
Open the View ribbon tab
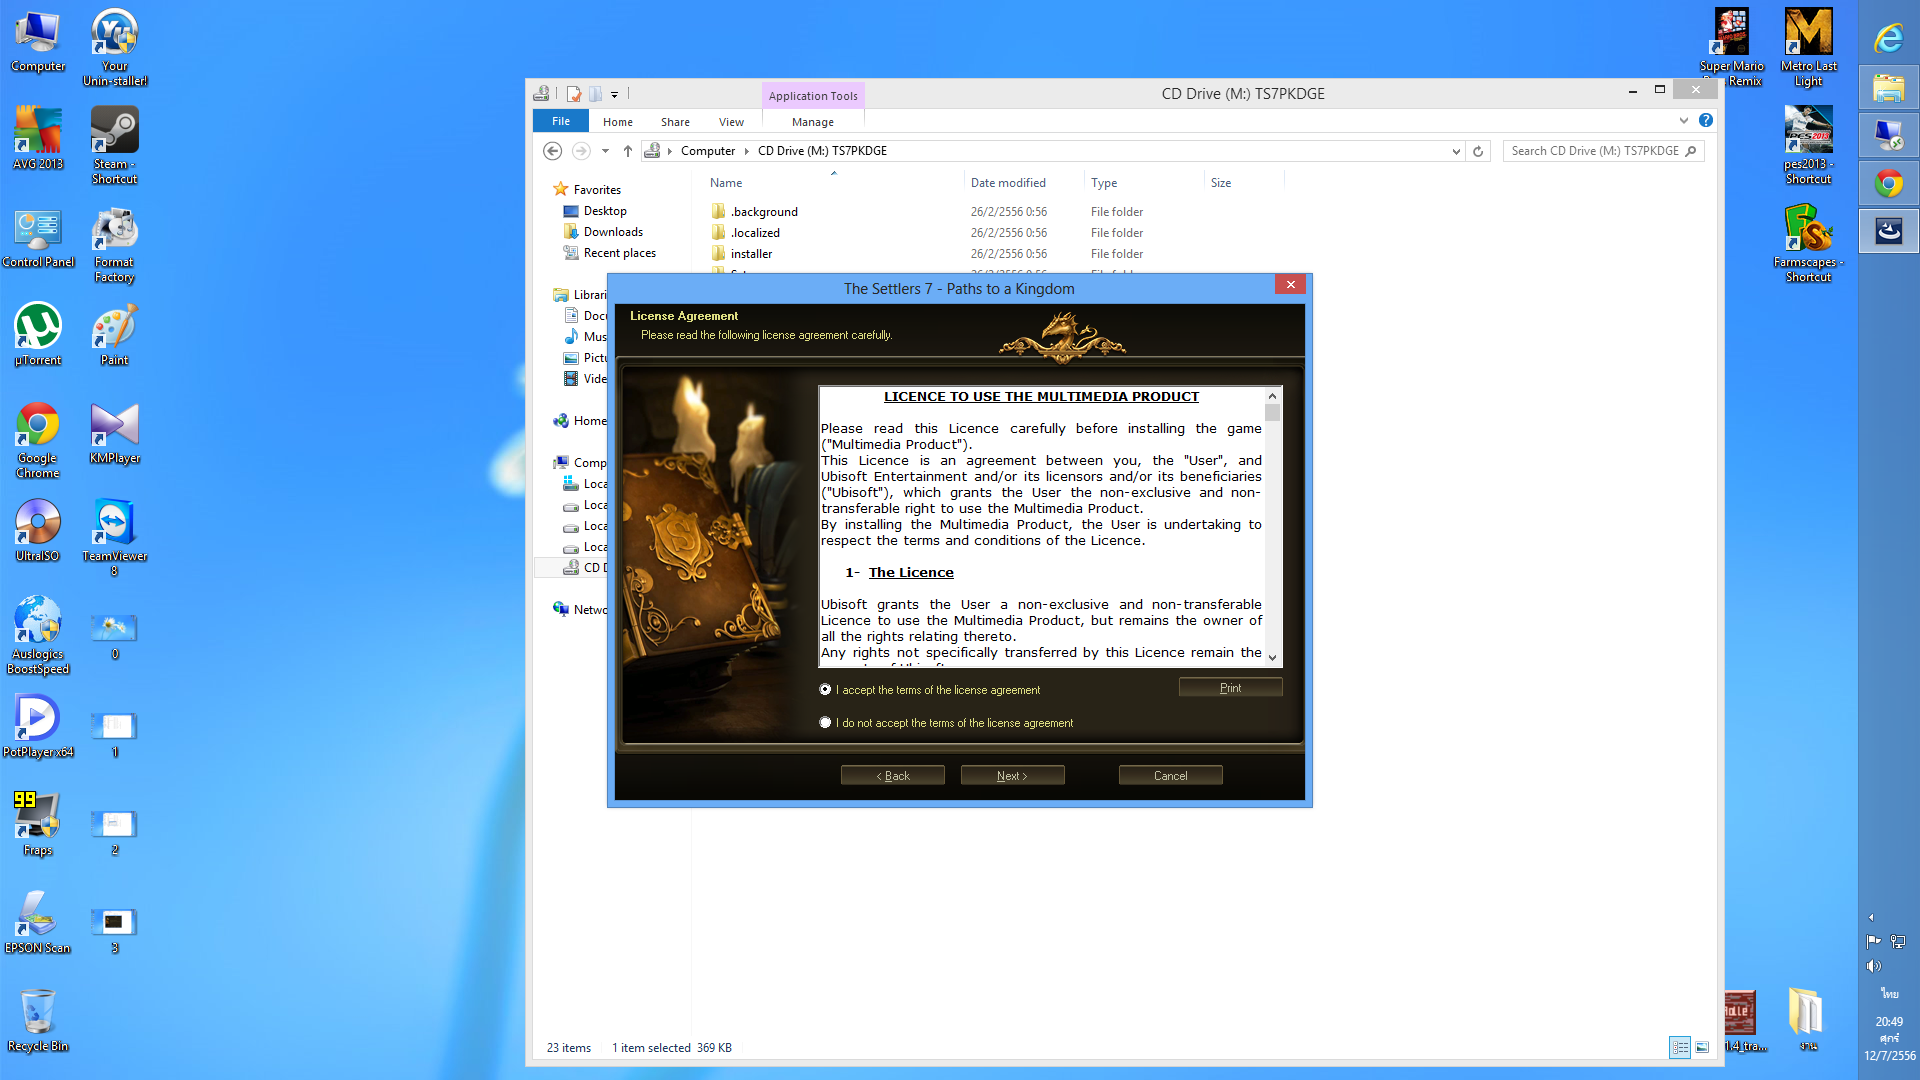pyautogui.click(x=731, y=122)
